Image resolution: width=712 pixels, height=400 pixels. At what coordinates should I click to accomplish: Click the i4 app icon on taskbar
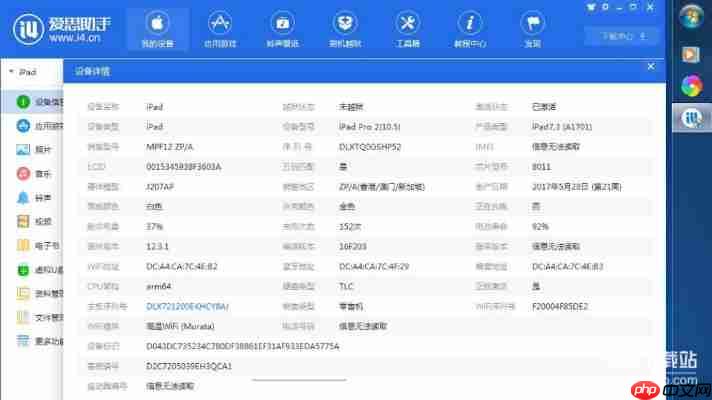click(x=691, y=118)
